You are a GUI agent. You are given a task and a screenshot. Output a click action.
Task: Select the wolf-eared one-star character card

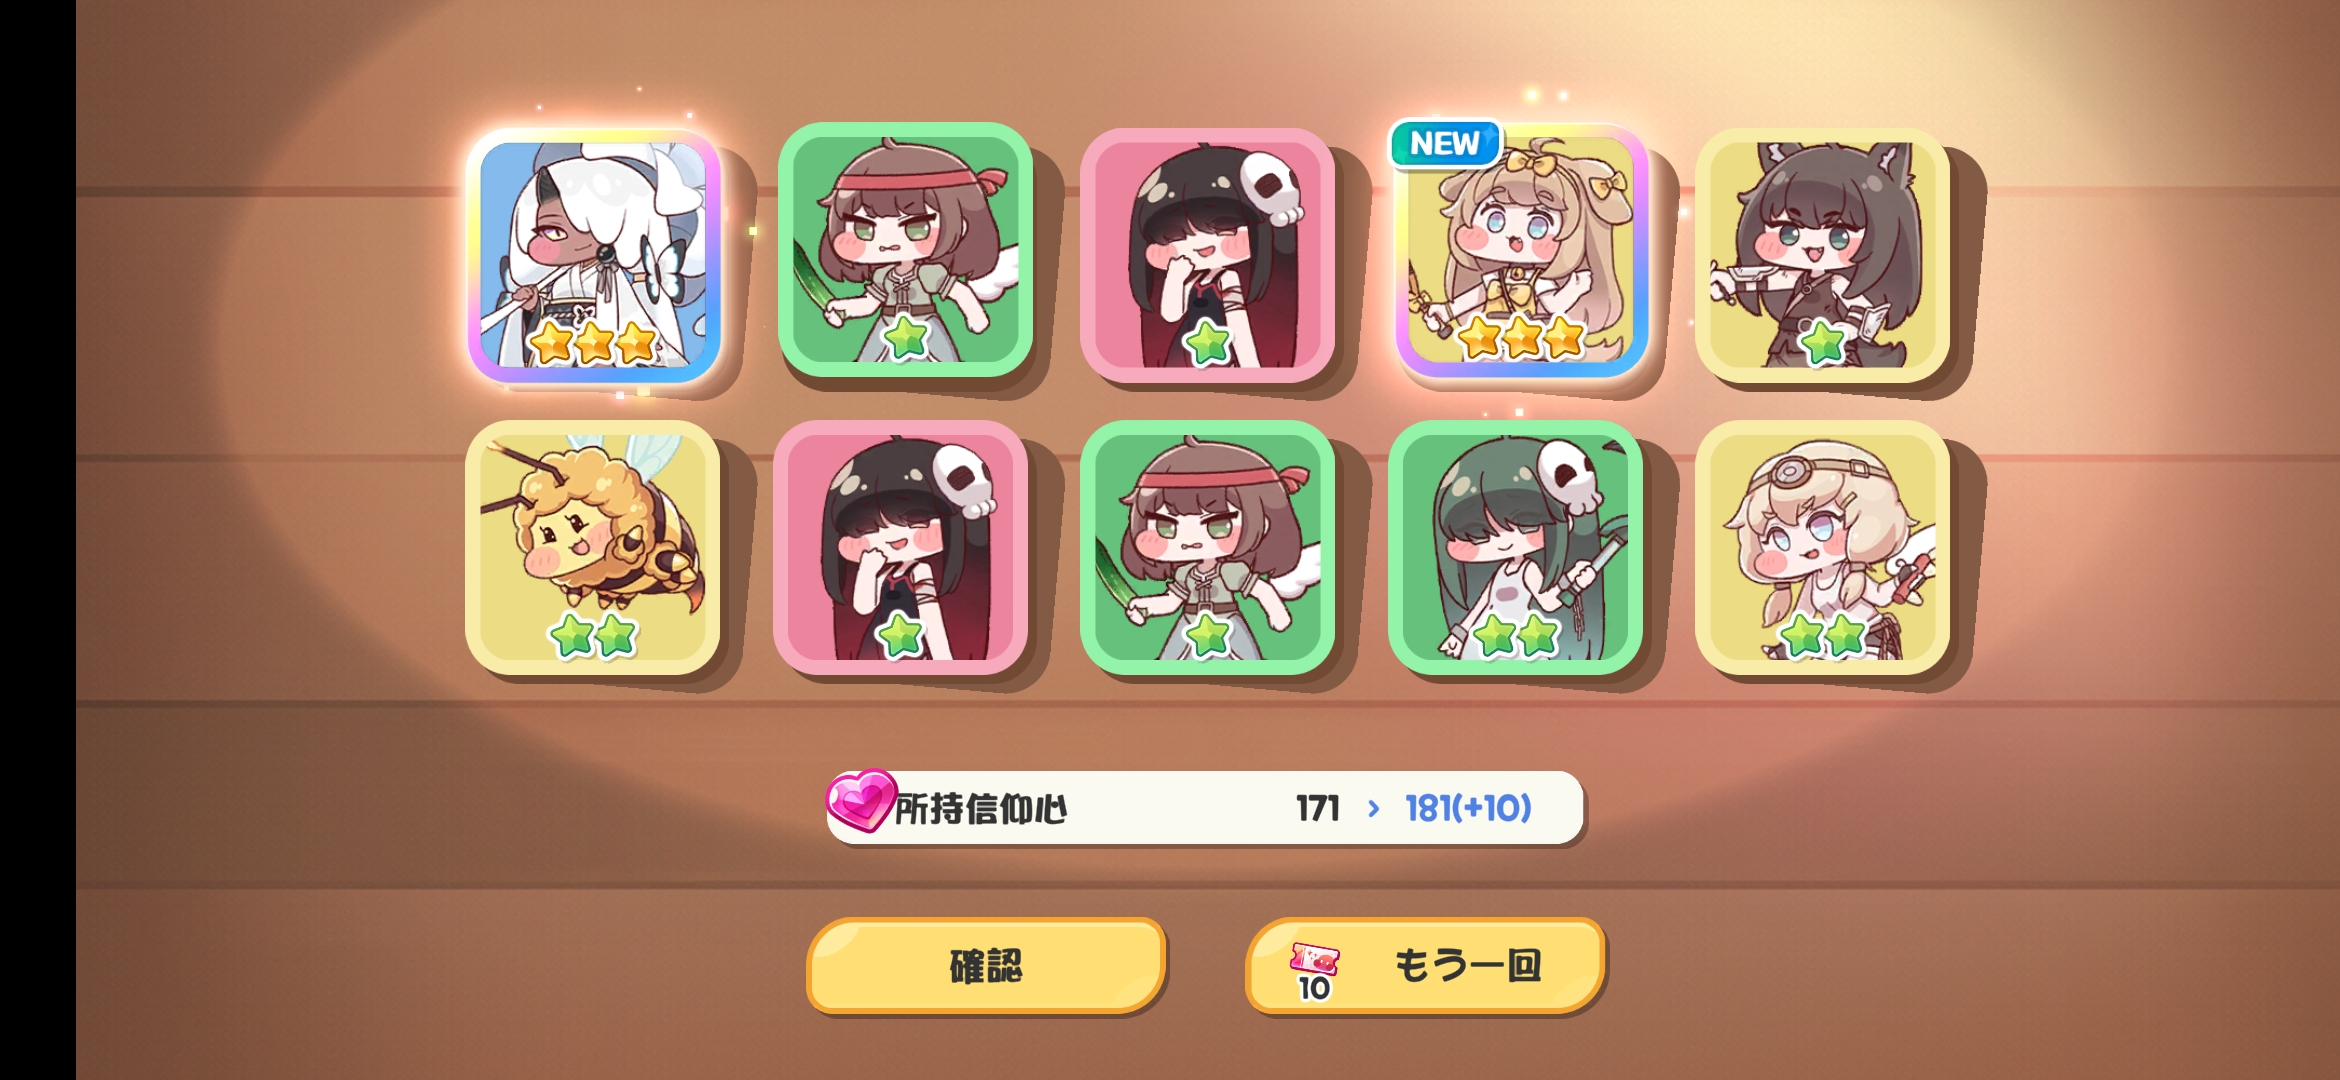pyautogui.click(x=1822, y=255)
